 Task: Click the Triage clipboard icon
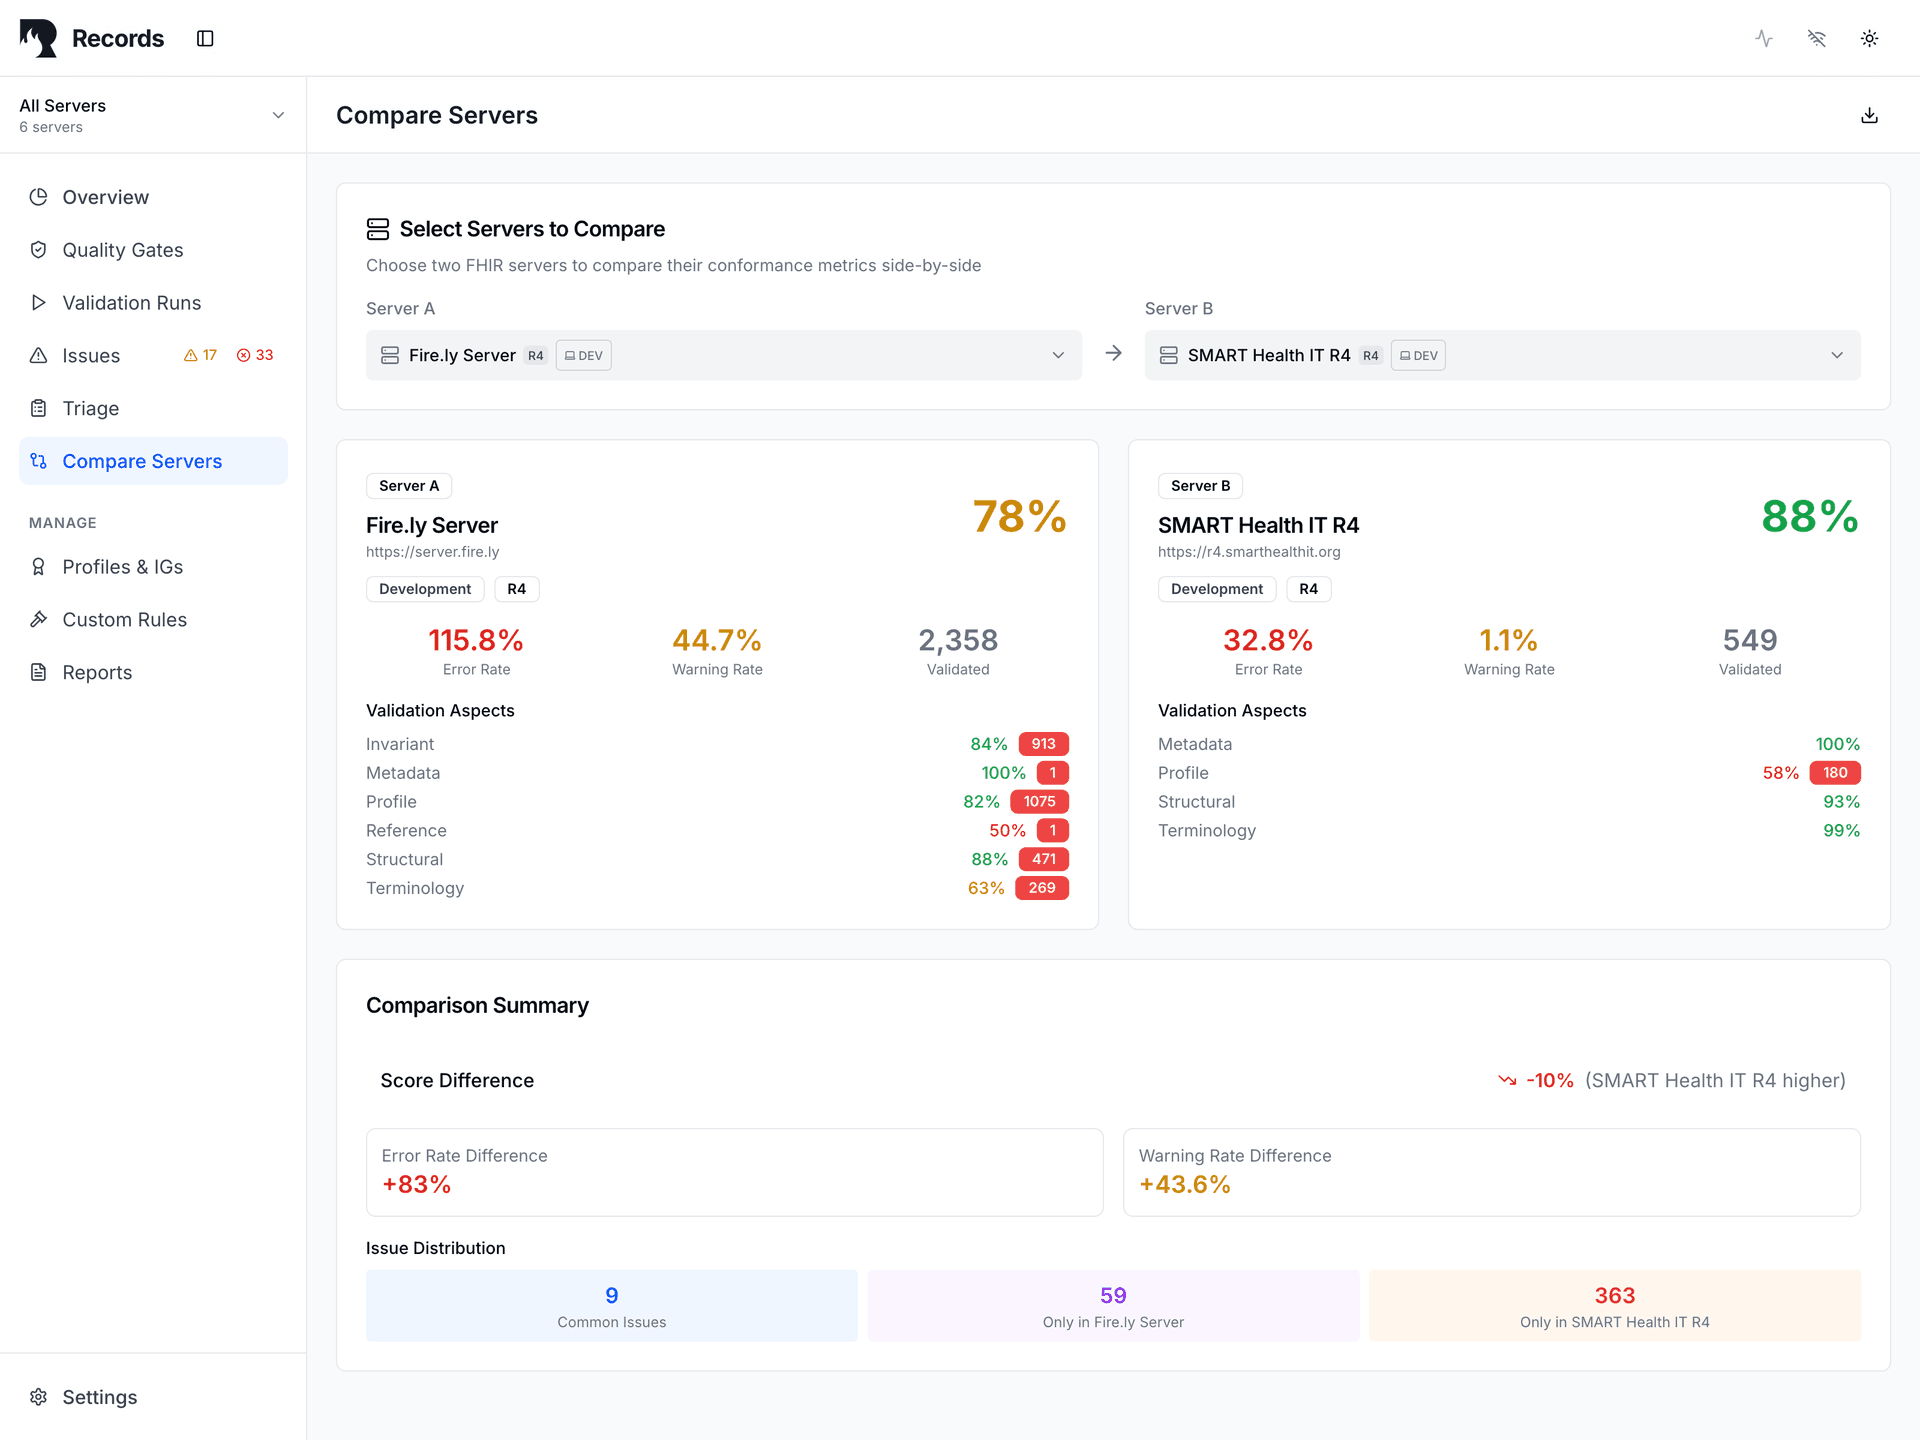point(39,408)
